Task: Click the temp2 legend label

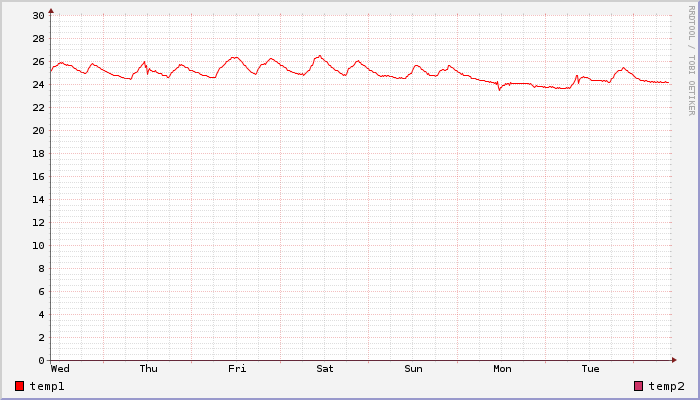Action: point(666,386)
